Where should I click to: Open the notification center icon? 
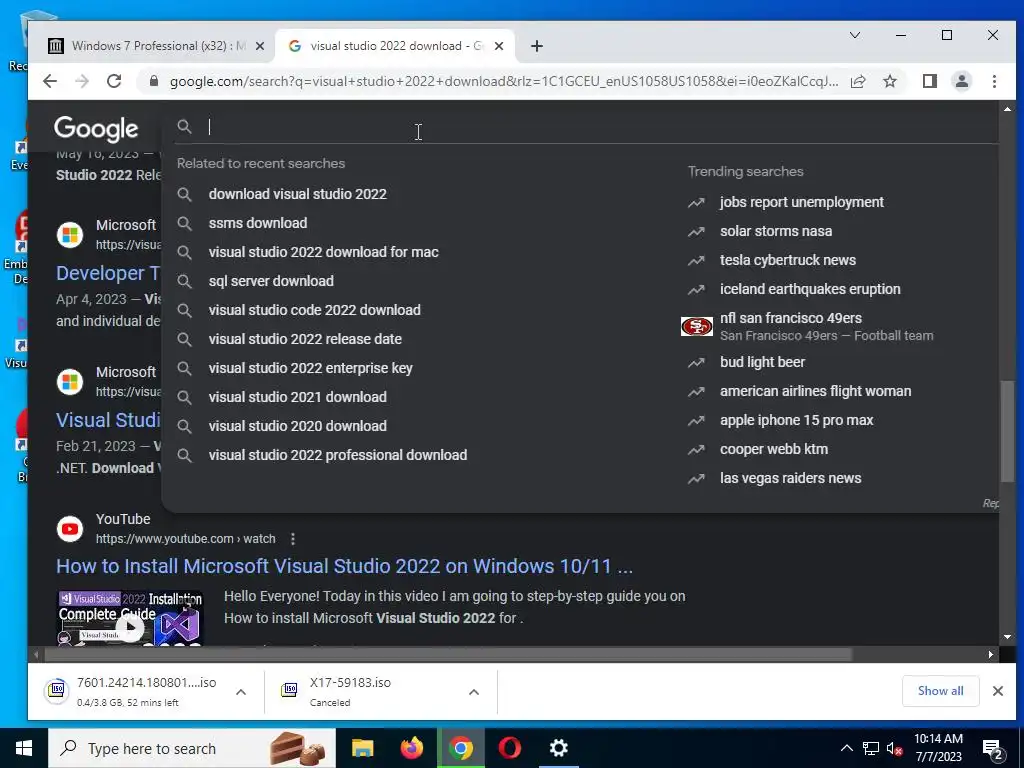pos(993,749)
